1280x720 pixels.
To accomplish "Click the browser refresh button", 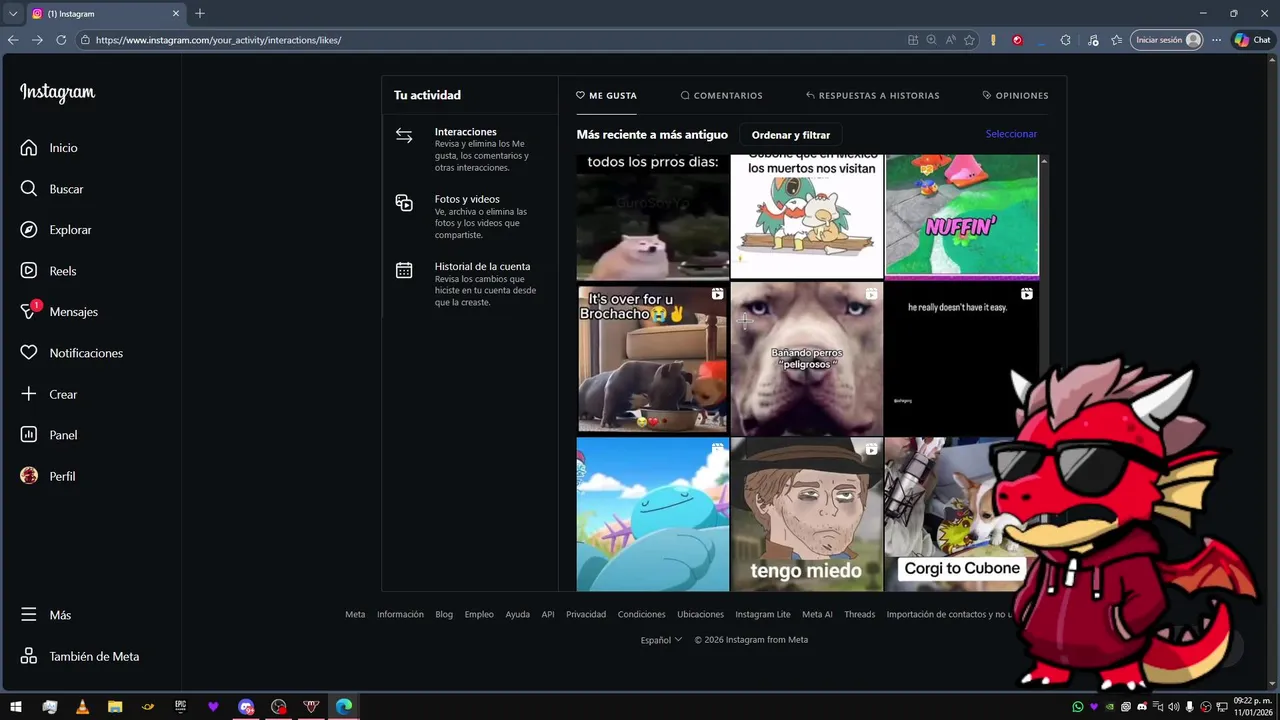I will coord(61,40).
